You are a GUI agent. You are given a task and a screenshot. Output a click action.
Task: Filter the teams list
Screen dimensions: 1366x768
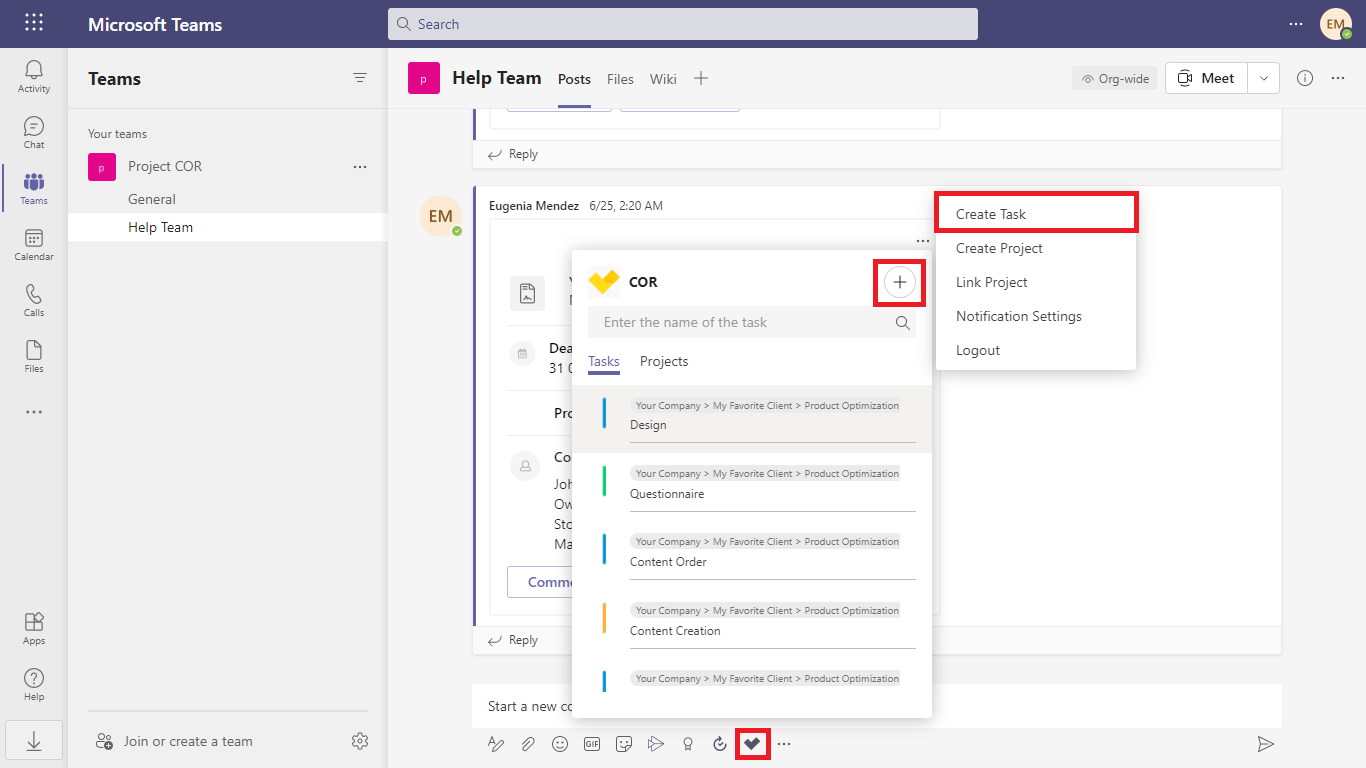click(360, 78)
